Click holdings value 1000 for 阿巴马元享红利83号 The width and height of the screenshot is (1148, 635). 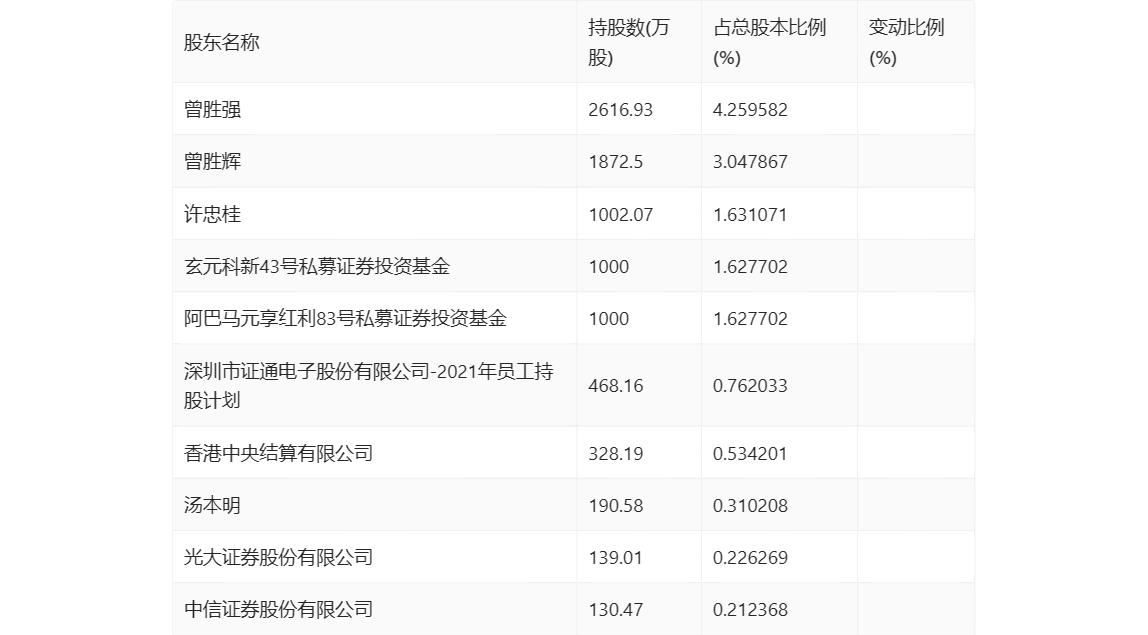pyautogui.click(x=608, y=319)
